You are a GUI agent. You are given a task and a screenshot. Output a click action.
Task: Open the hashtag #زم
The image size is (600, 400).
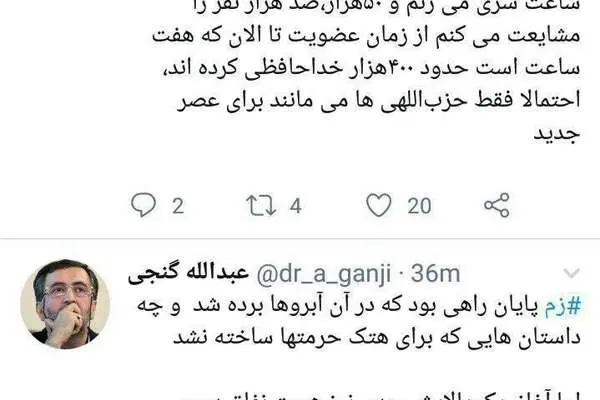pyautogui.click(x=563, y=306)
